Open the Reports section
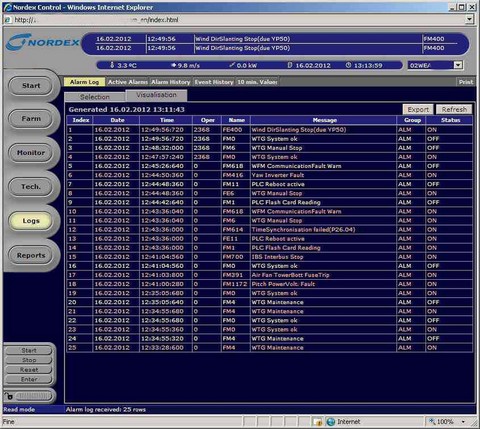Screen dimensions: 480x429 31,255
